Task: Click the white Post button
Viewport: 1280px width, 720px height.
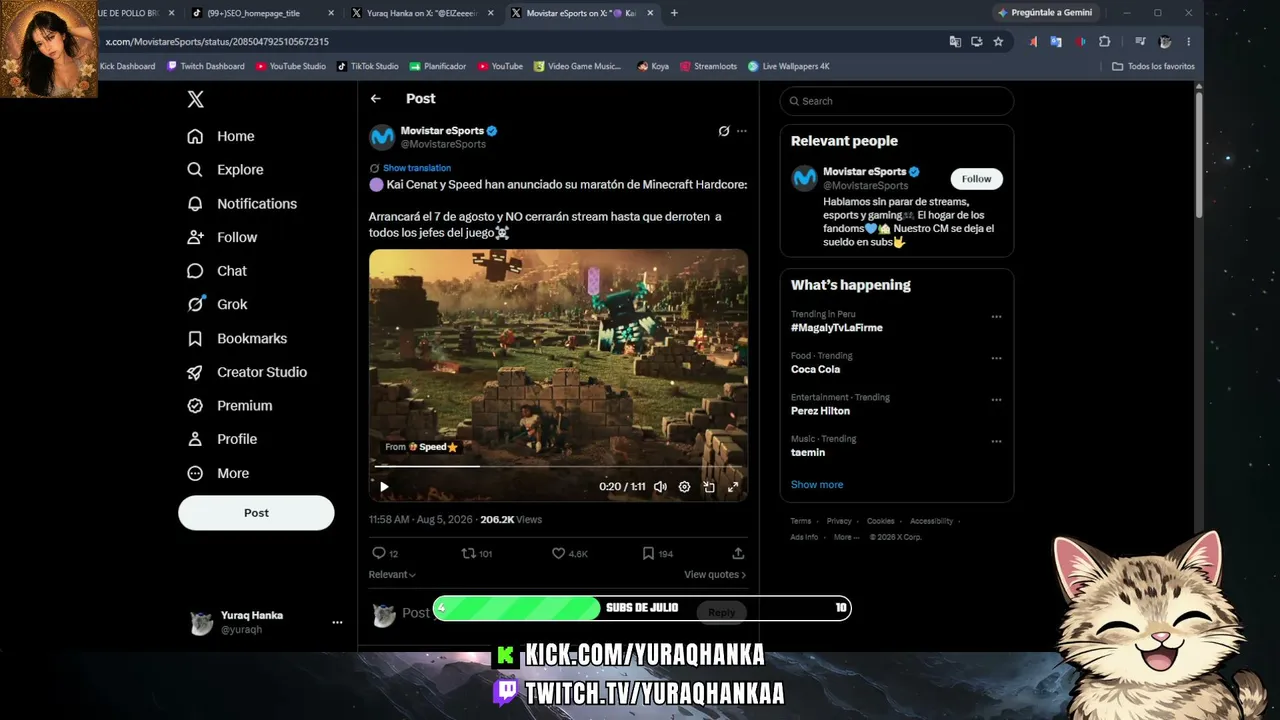Action: [256, 513]
